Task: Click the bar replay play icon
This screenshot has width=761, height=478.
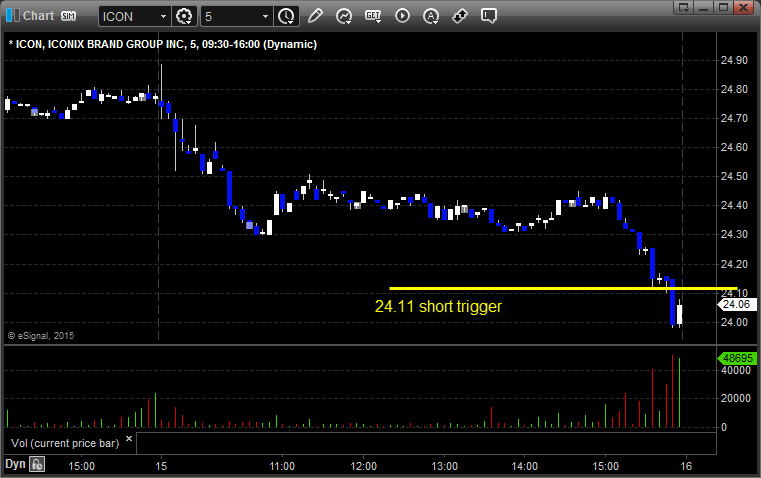Action: click(402, 16)
